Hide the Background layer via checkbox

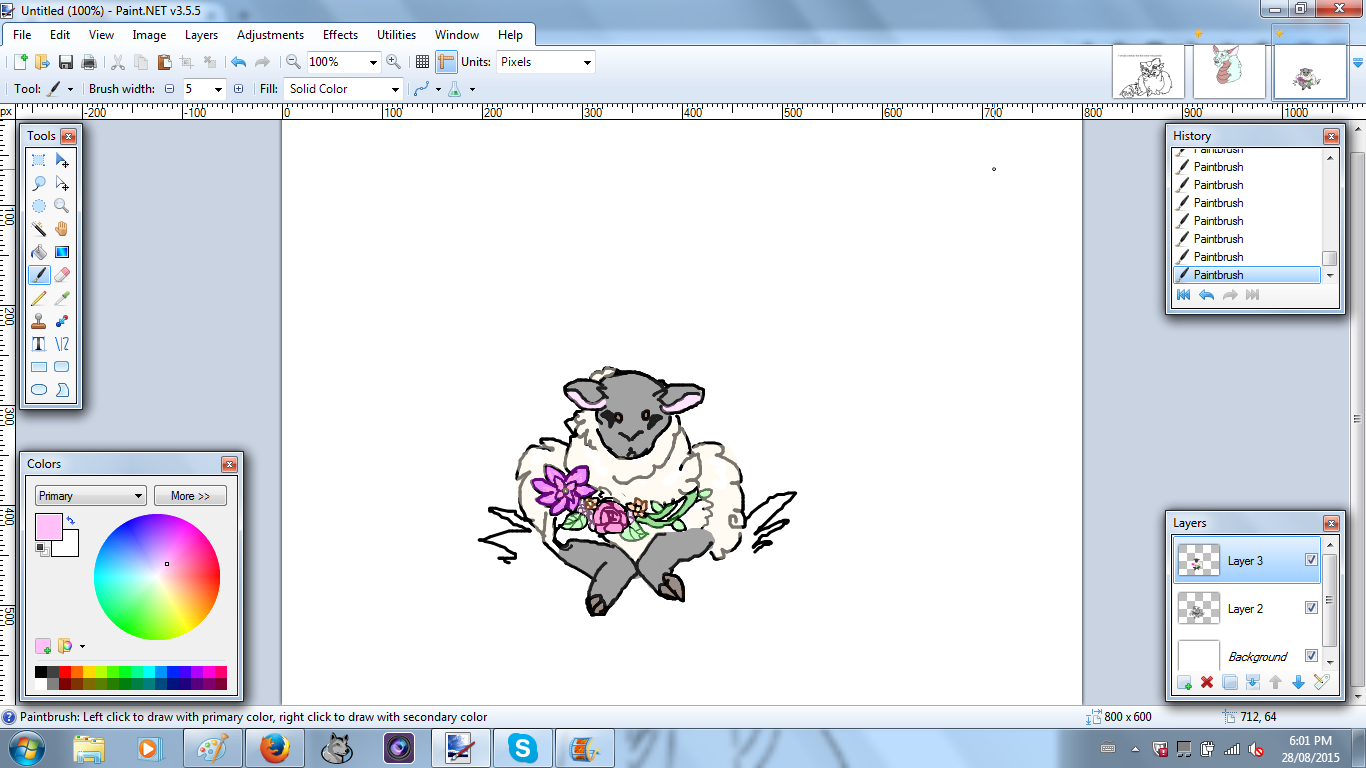[1311, 656]
